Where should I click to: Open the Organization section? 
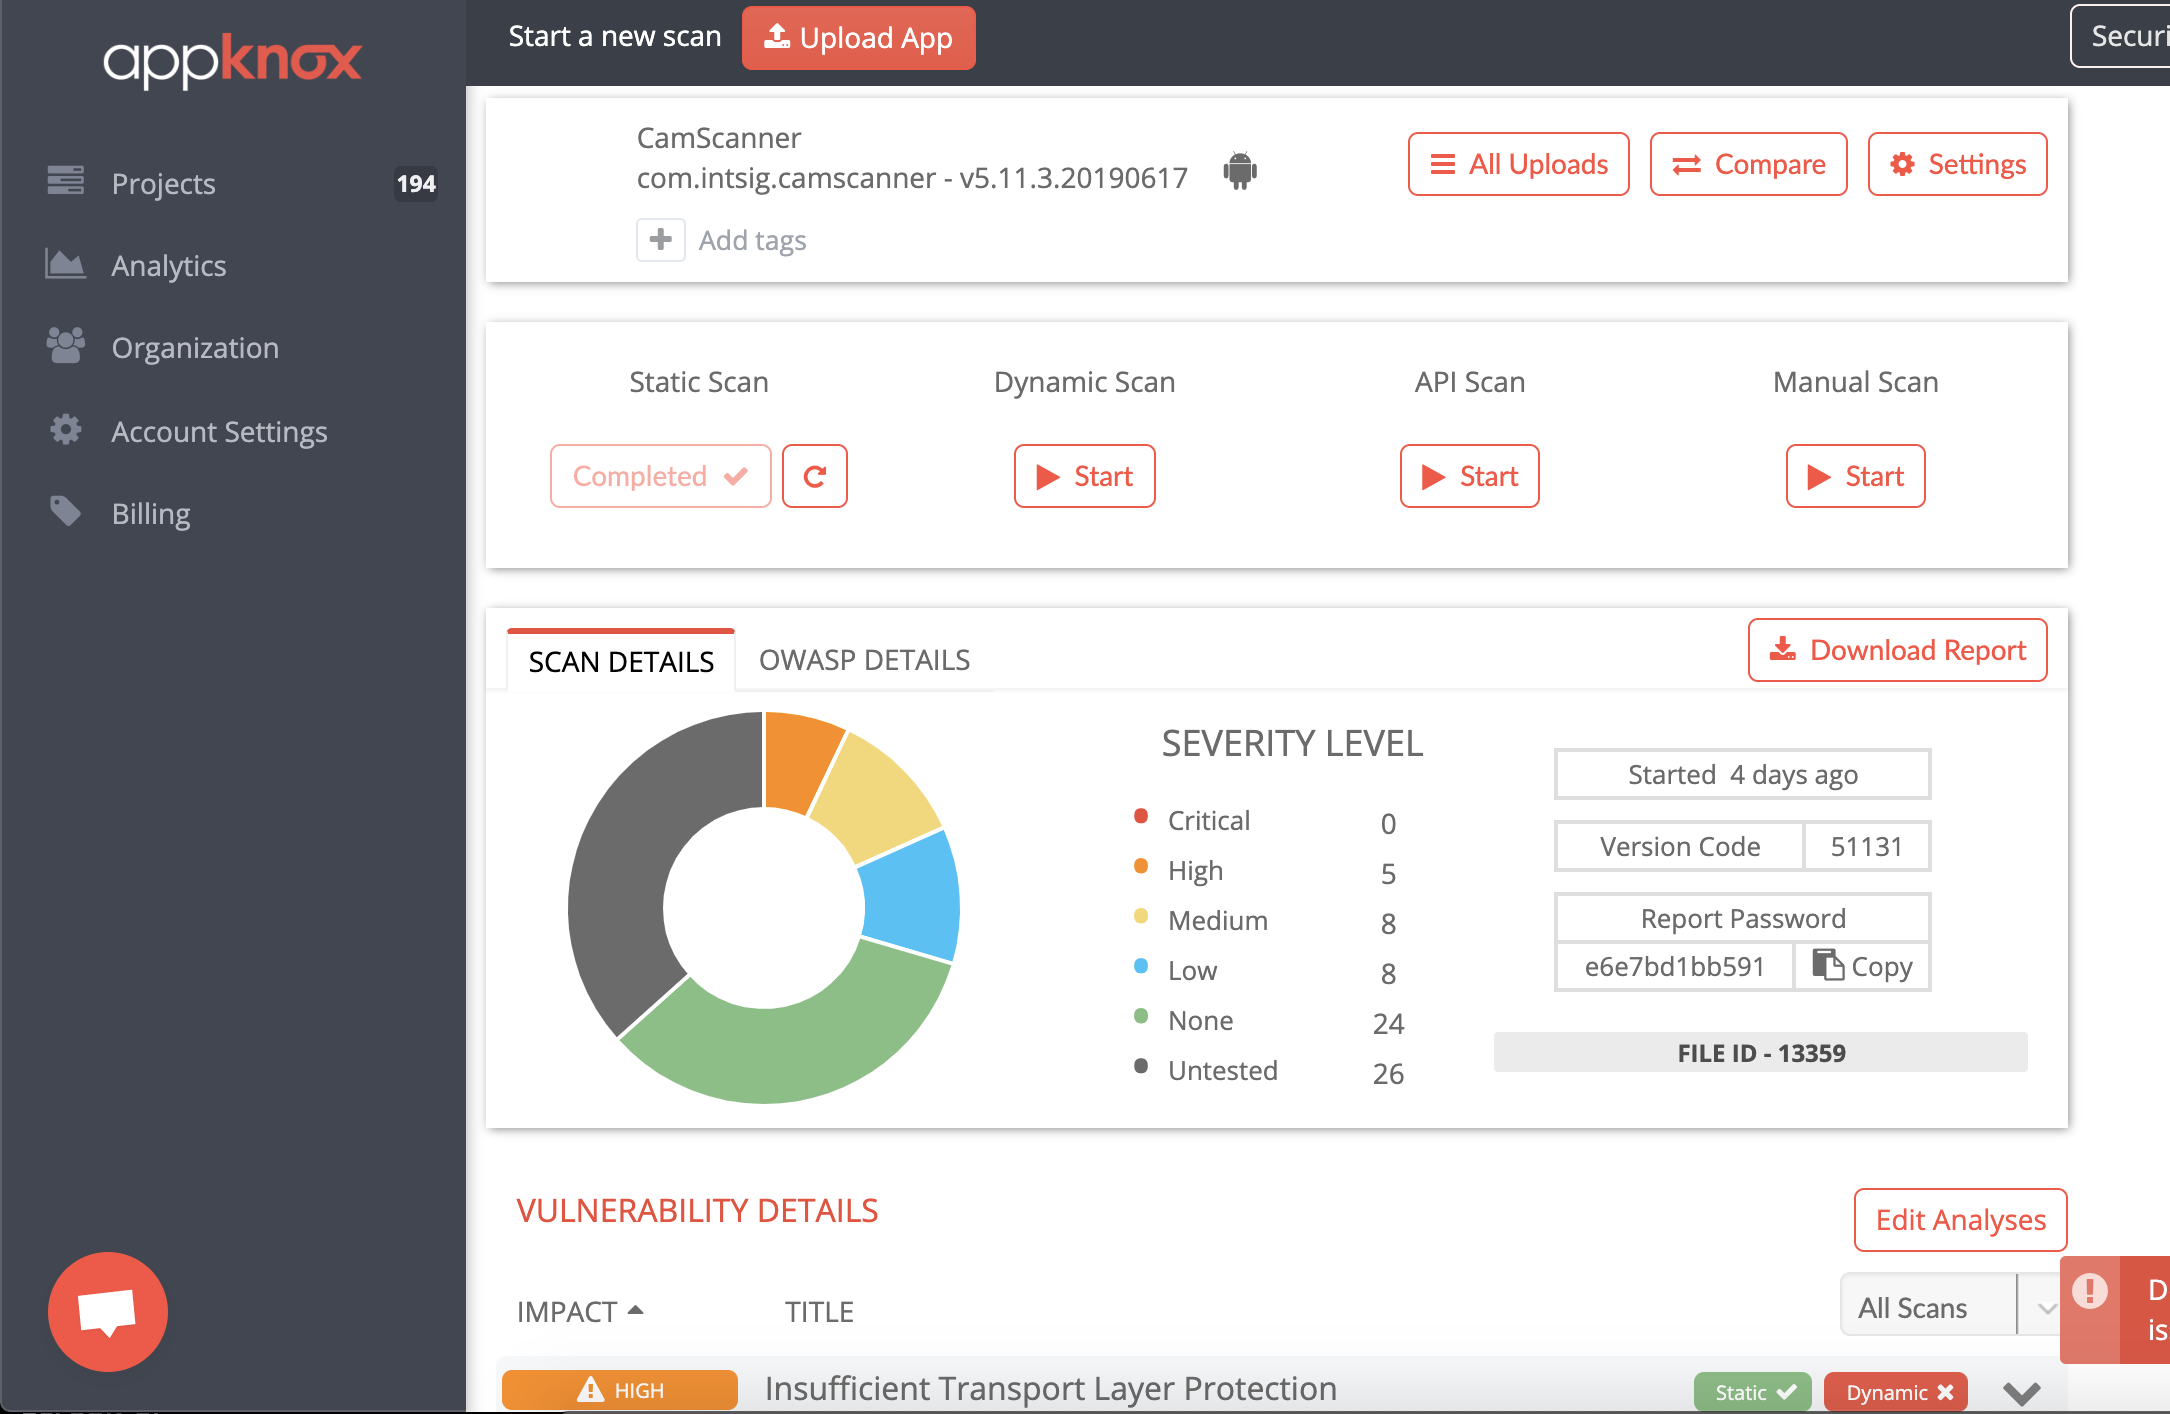tap(195, 347)
